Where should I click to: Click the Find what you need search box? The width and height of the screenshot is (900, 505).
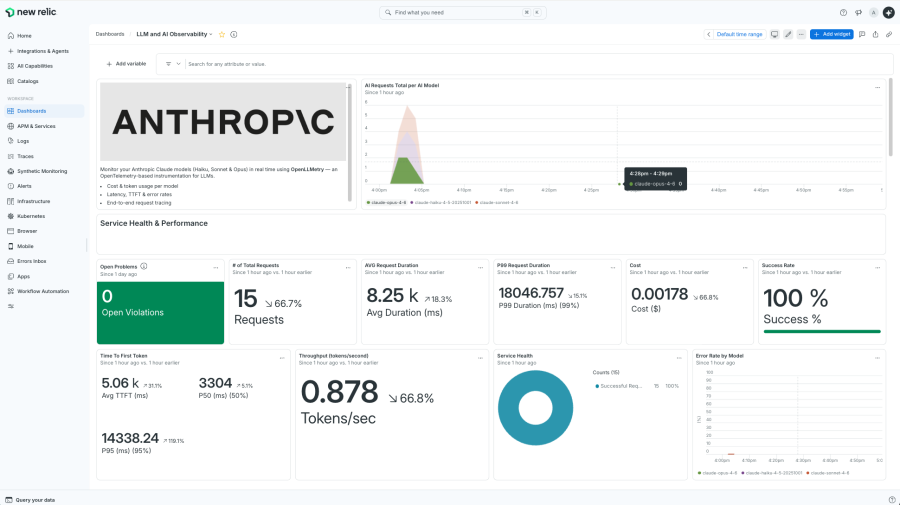point(463,12)
